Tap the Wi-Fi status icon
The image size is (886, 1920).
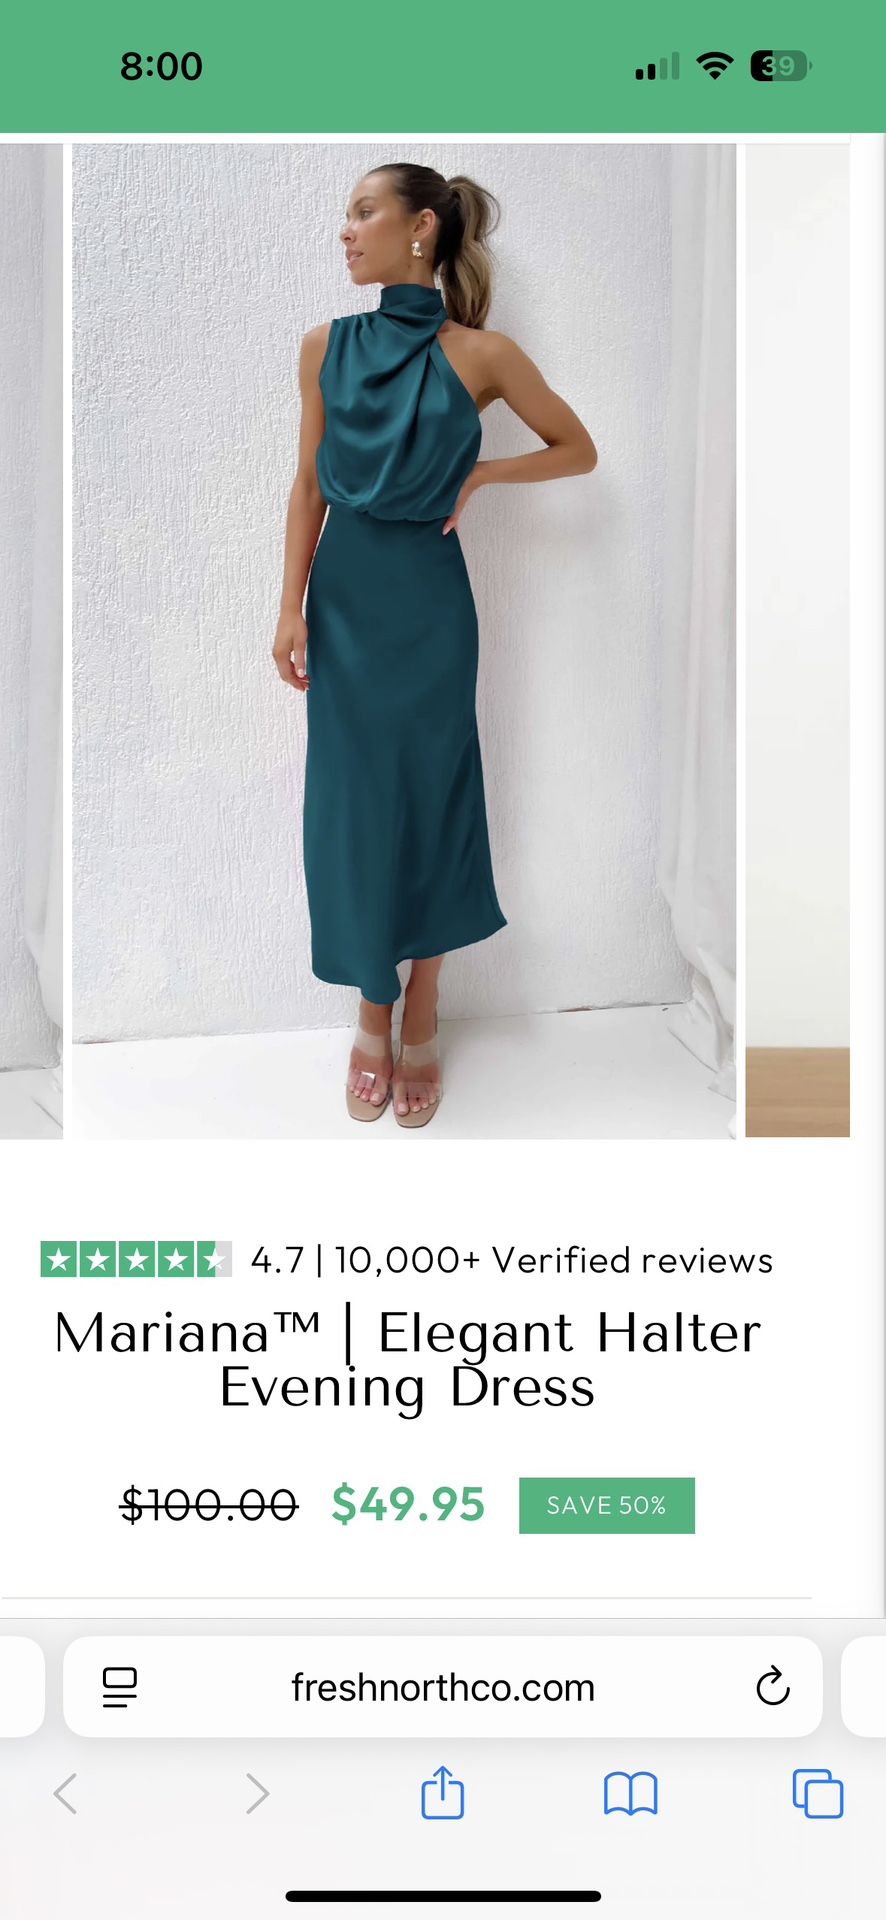coord(714,66)
